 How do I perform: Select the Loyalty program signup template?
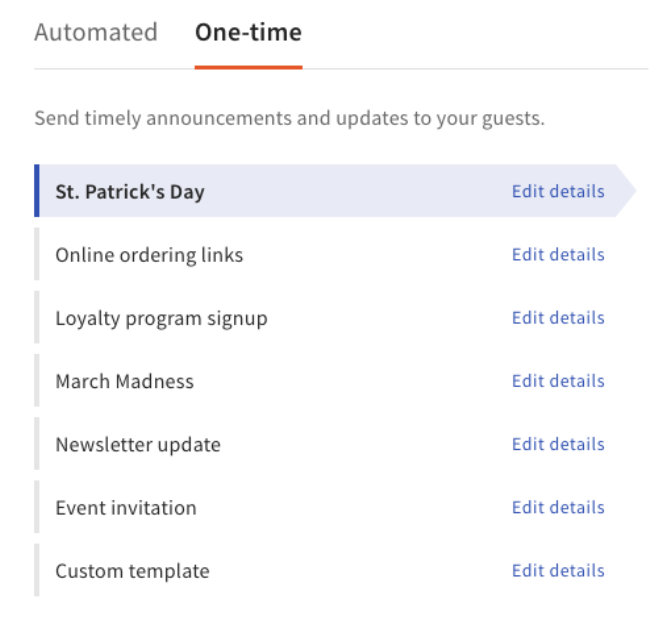click(x=161, y=318)
